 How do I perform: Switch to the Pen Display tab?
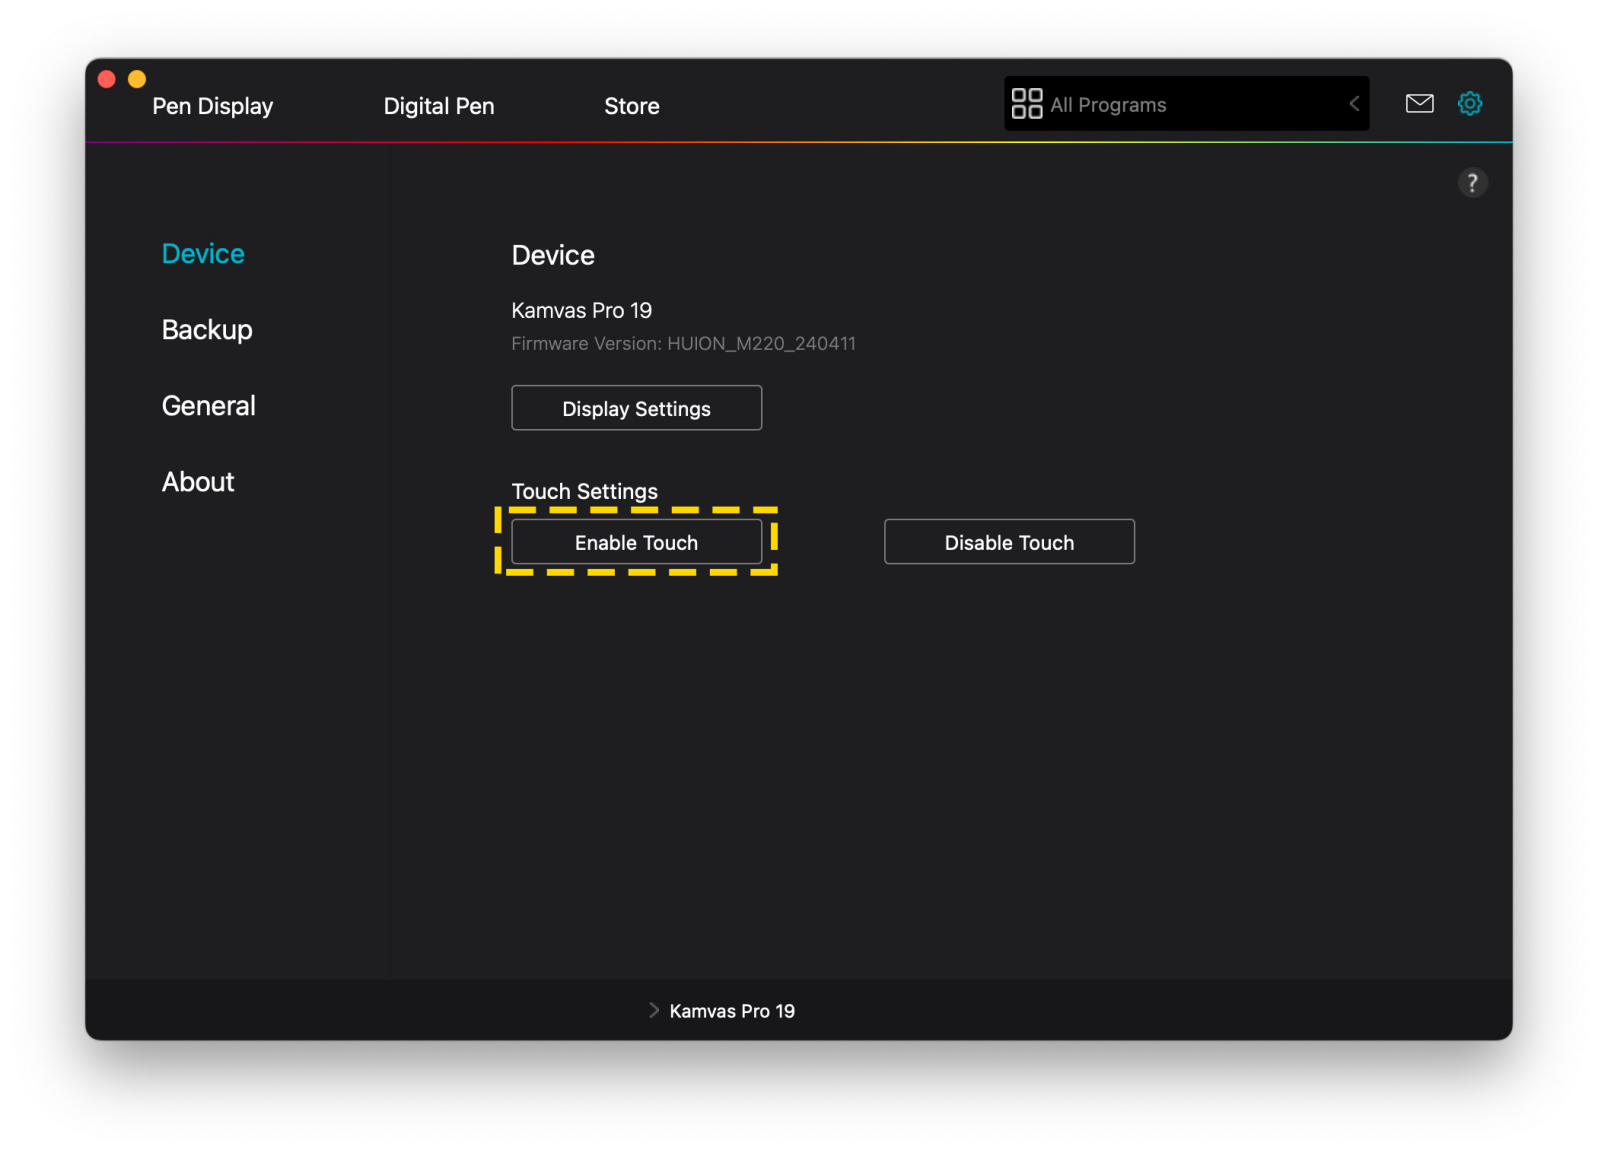point(212,106)
